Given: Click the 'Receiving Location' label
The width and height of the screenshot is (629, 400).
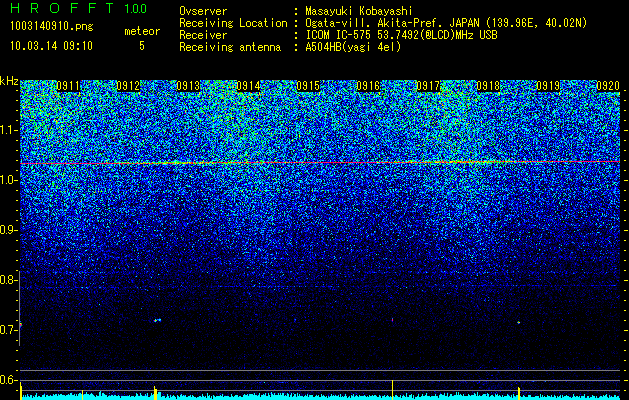Looking at the screenshot, I should pos(233,23).
